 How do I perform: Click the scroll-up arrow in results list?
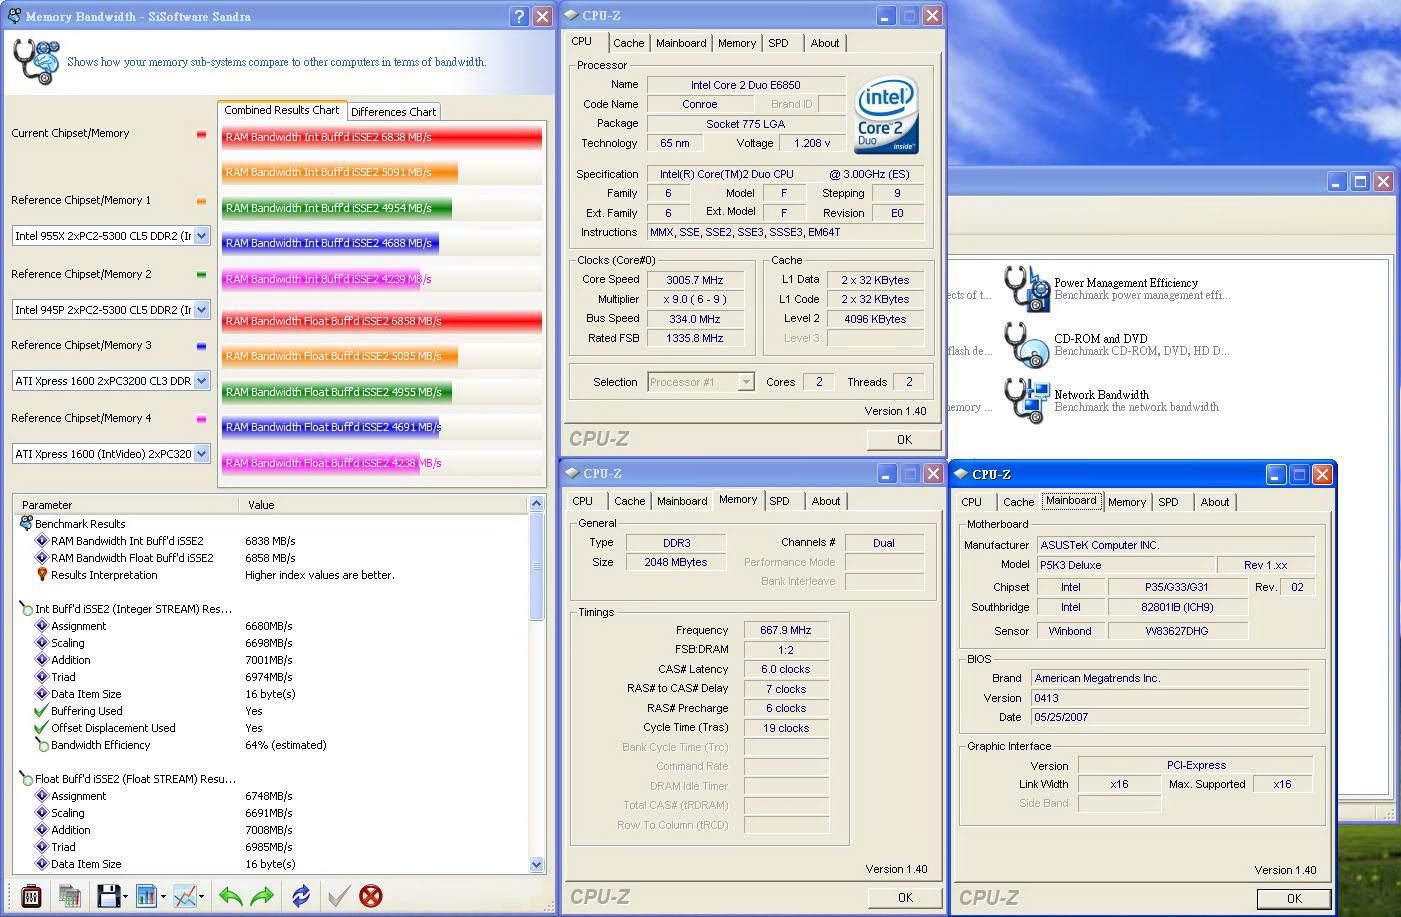(536, 504)
